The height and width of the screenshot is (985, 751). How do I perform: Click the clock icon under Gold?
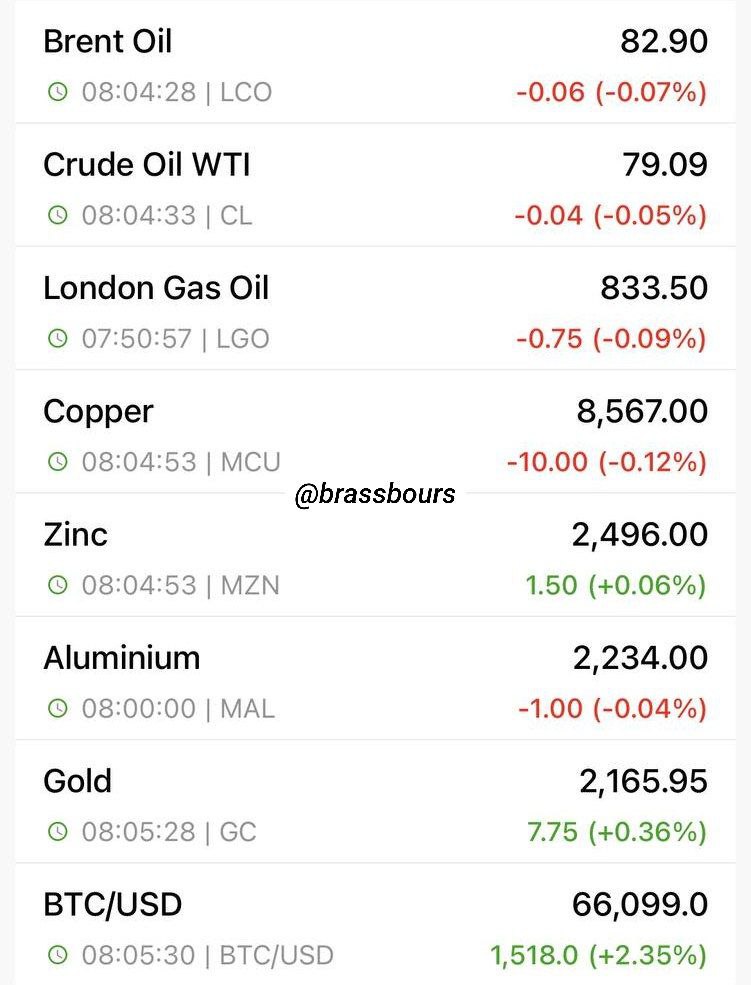point(57,832)
